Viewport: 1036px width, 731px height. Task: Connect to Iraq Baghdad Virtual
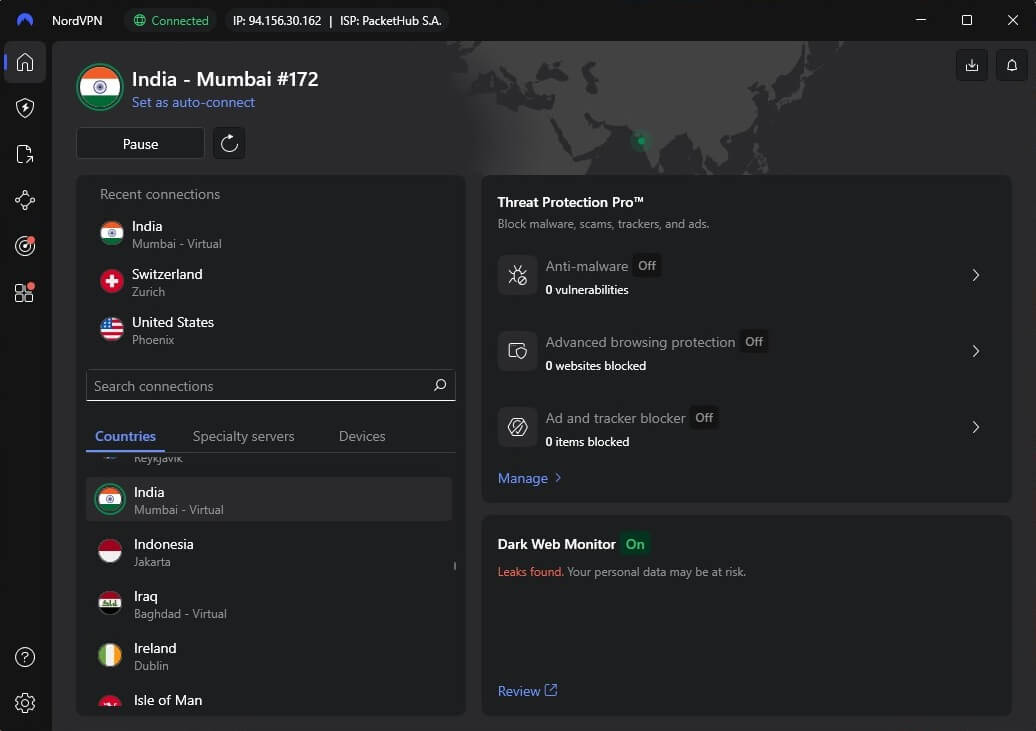pyautogui.click(x=269, y=603)
